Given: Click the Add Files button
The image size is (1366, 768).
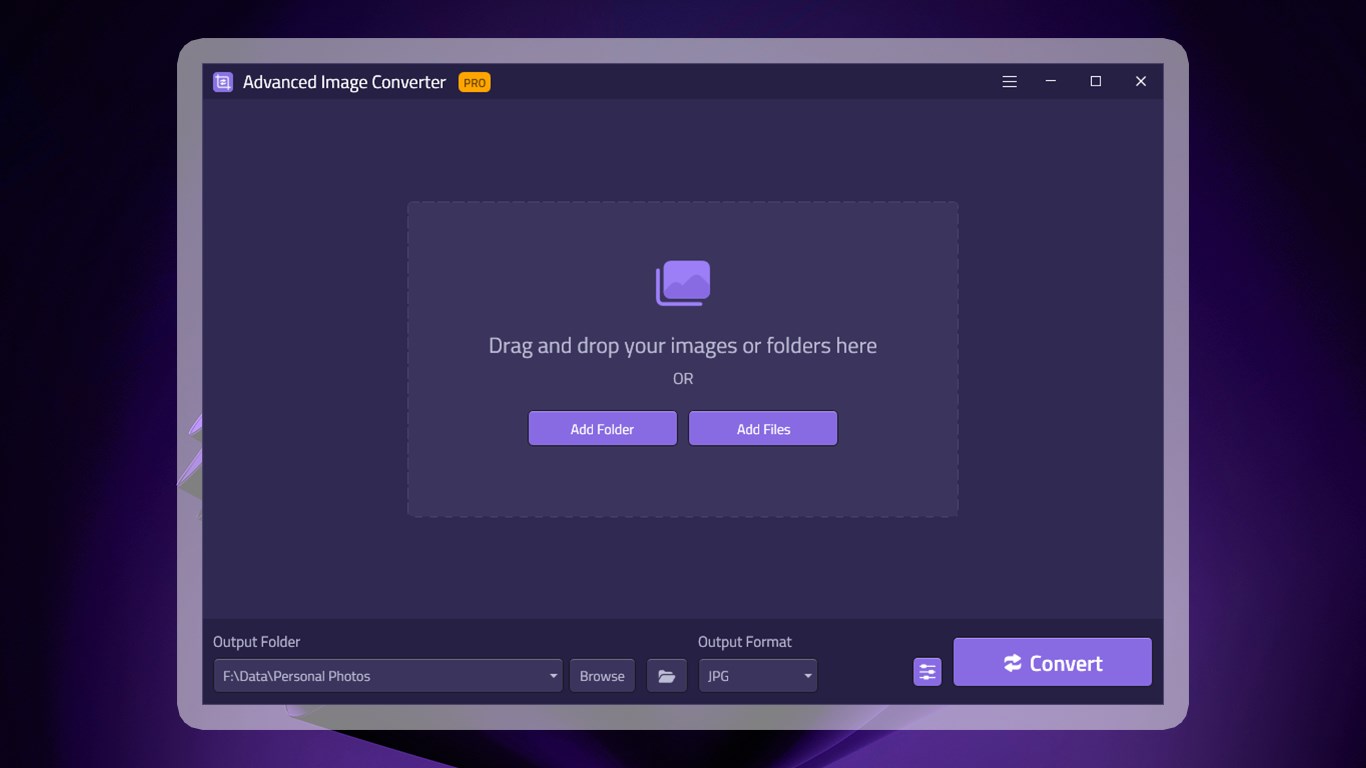Looking at the screenshot, I should (x=763, y=429).
